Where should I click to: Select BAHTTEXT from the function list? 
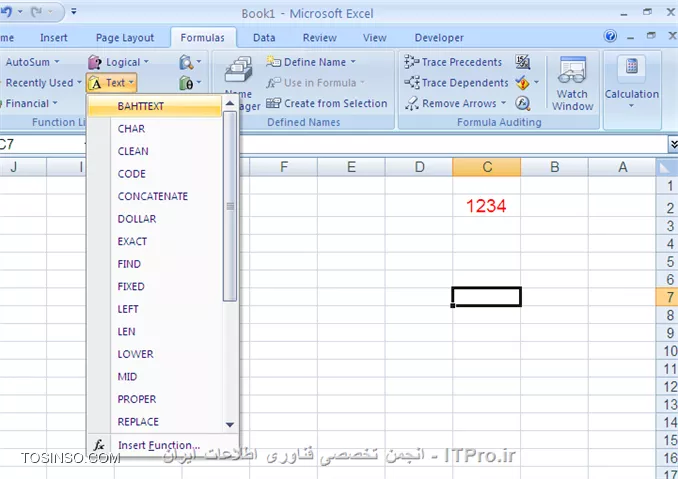point(155,106)
